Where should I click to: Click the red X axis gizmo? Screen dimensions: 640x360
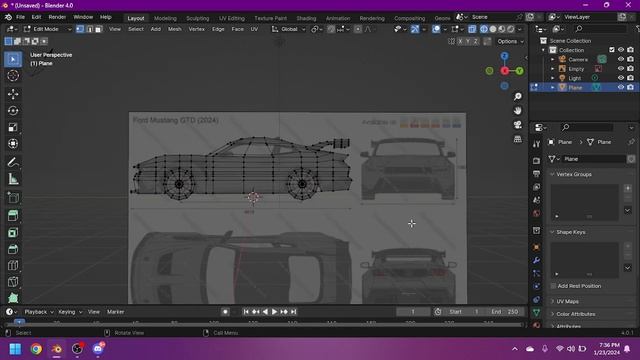coord(505,71)
